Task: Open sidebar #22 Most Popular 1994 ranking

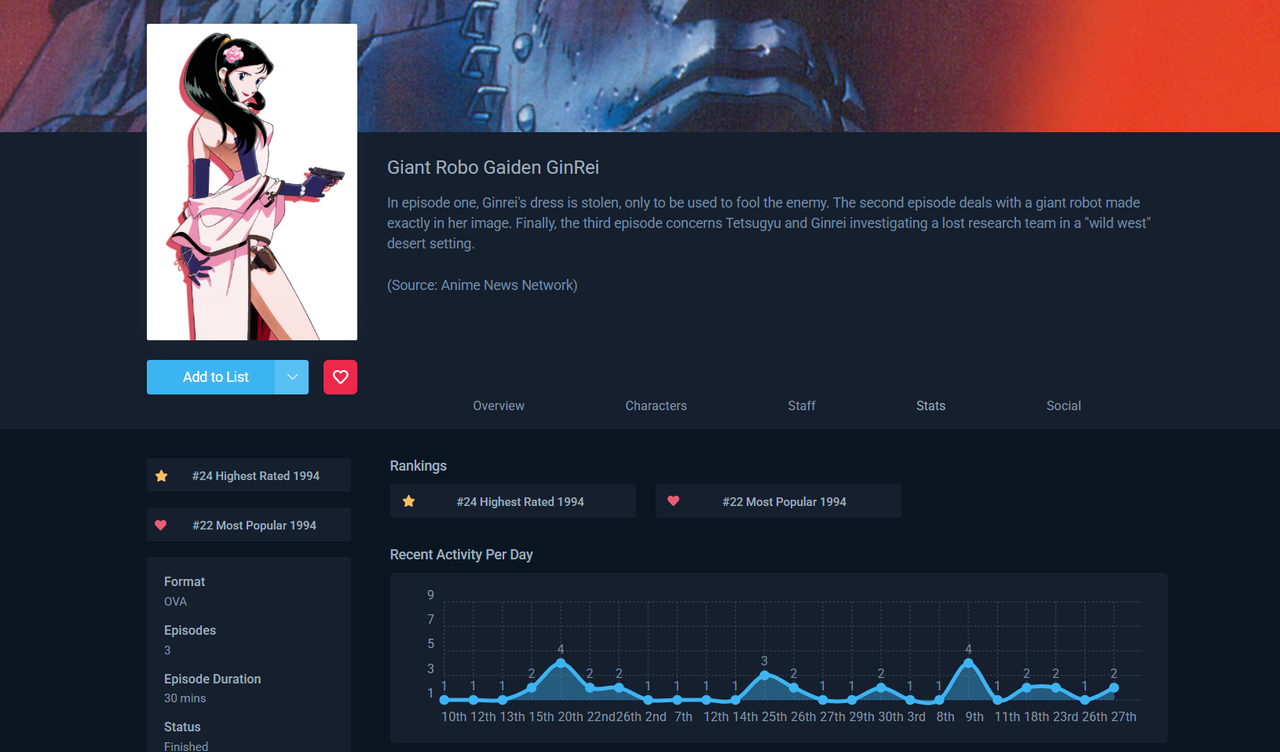Action: click(249, 524)
